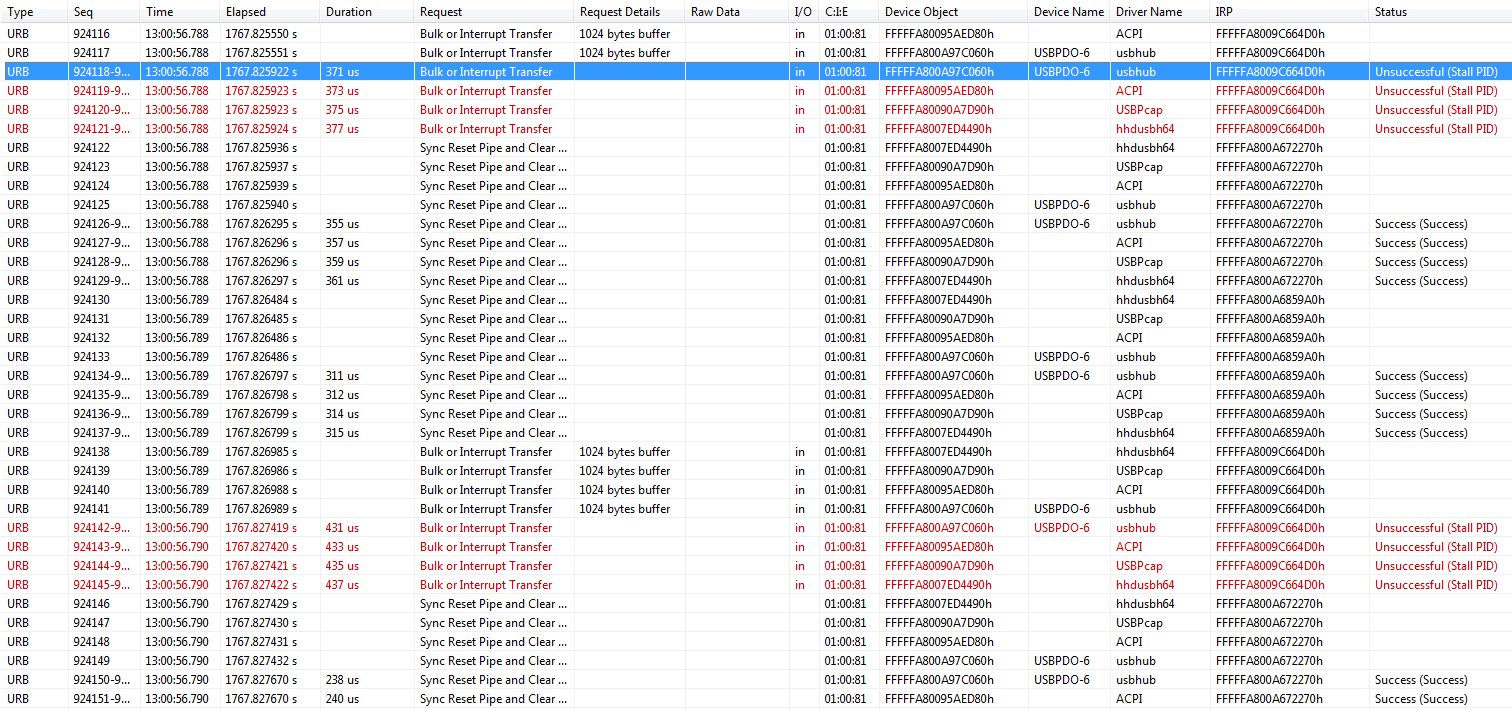Click the 238 us duration cell
The image size is (1512, 710).
click(367, 680)
